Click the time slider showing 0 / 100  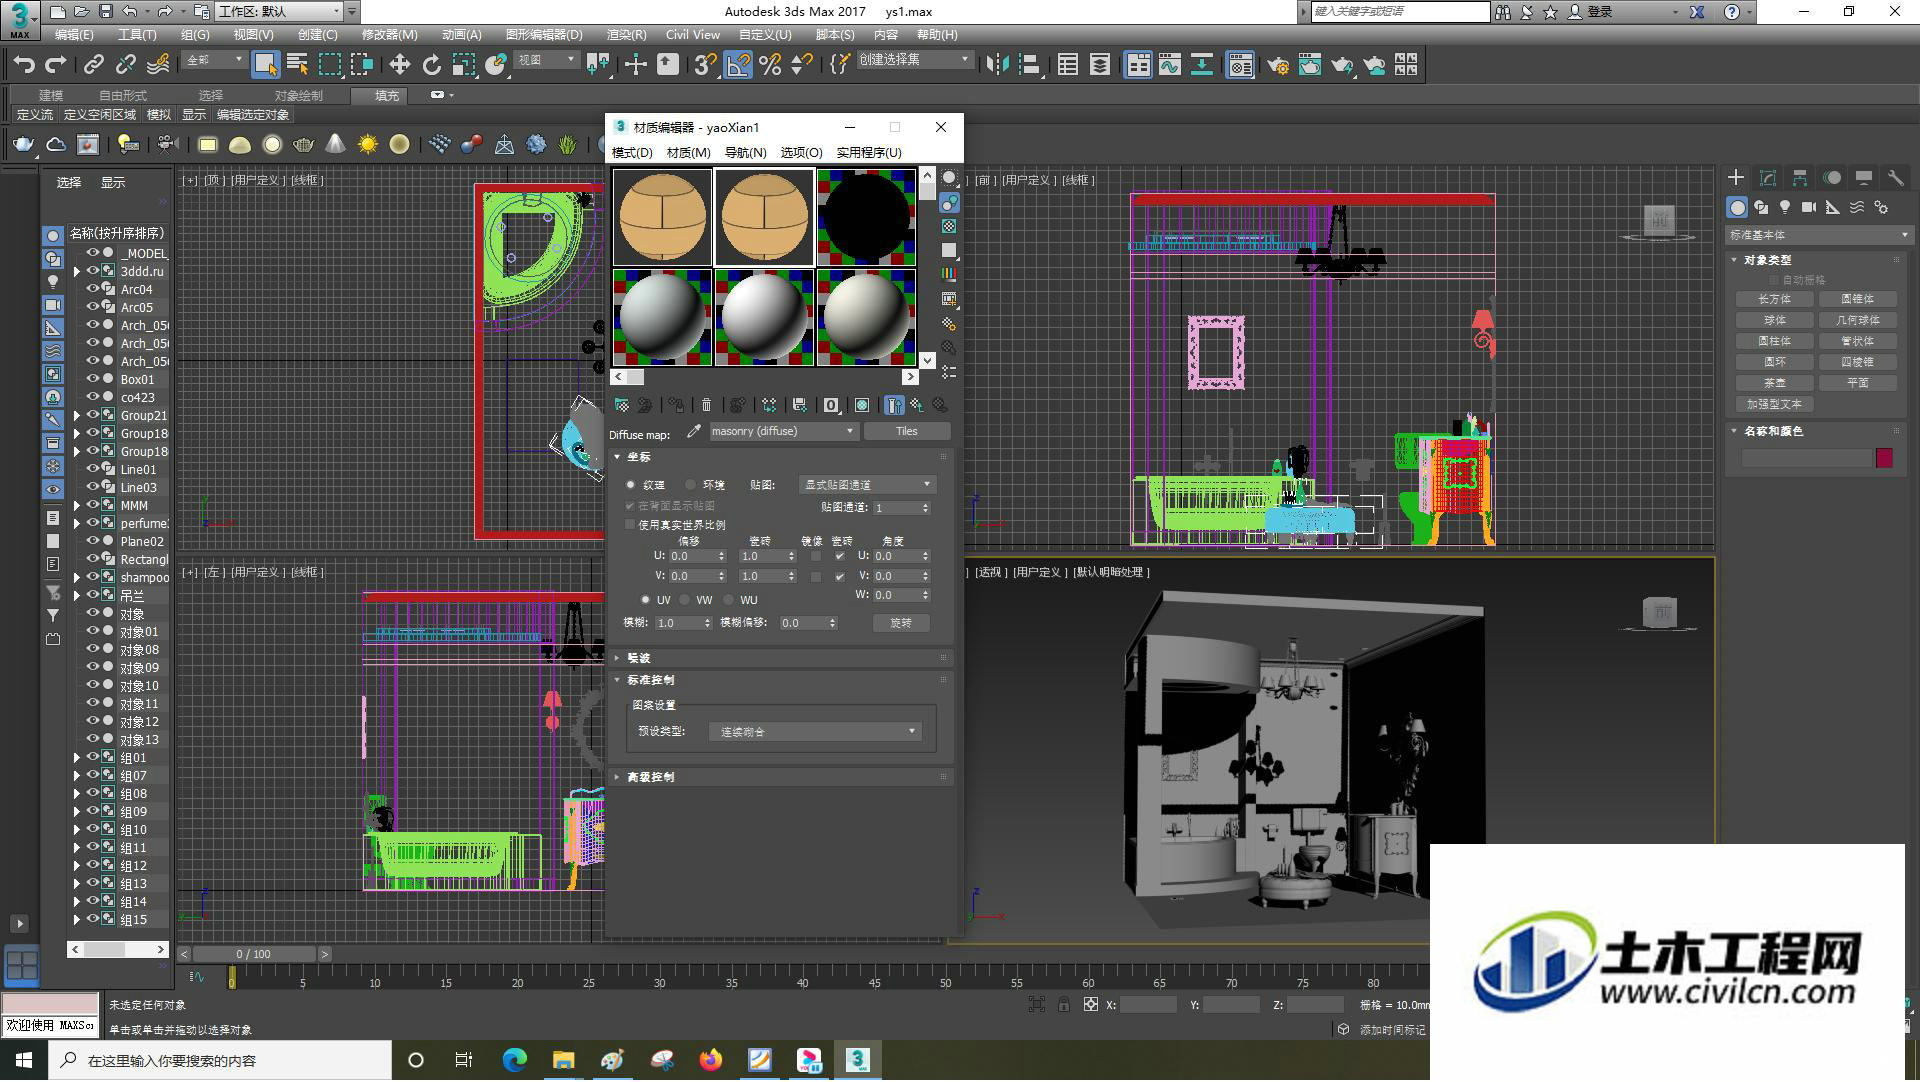pyautogui.click(x=254, y=955)
